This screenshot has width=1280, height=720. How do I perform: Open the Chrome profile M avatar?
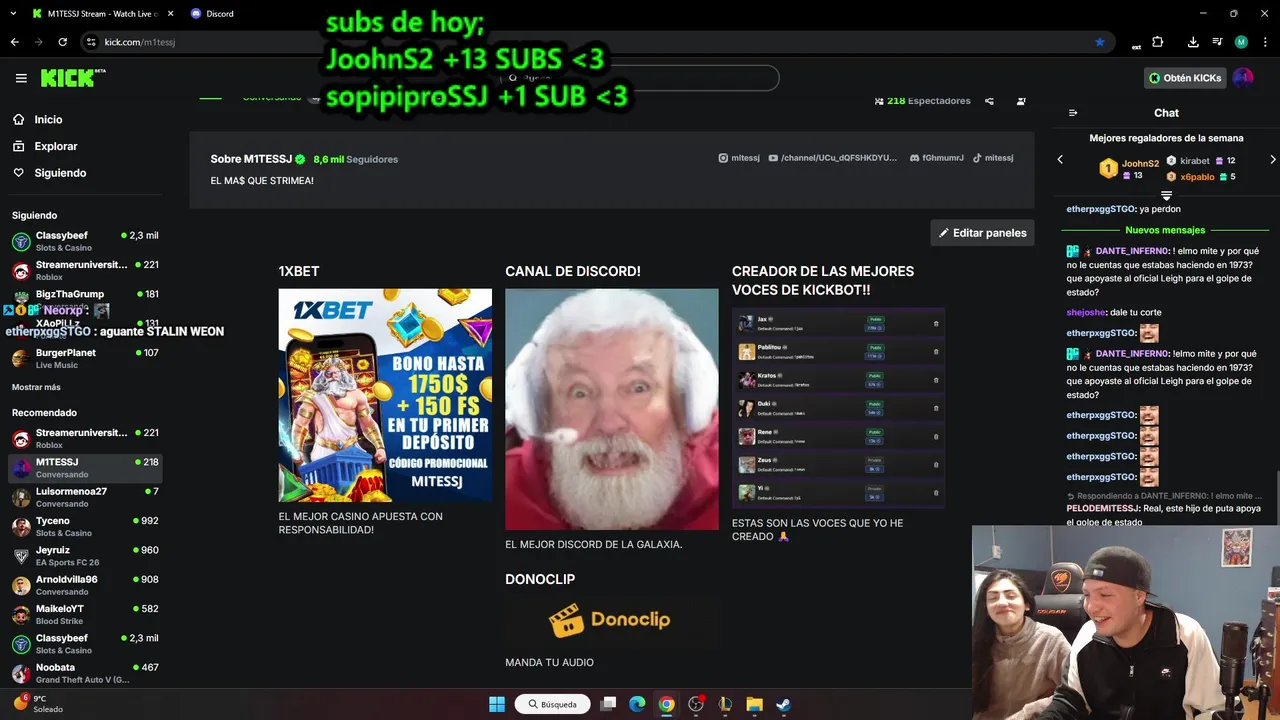(x=1241, y=42)
